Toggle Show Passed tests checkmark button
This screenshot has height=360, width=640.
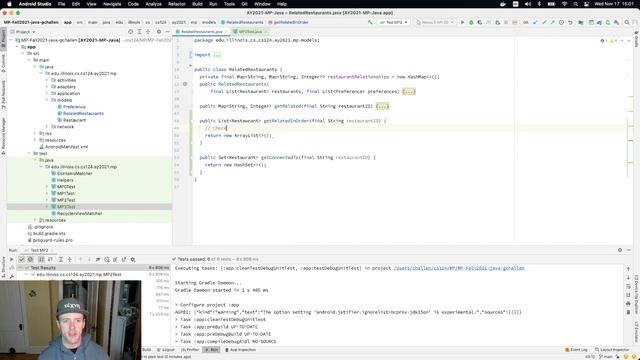[22, 260]
